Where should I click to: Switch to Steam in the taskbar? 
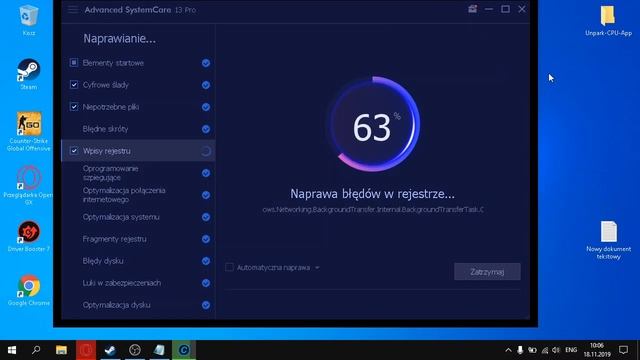(110, 350)
